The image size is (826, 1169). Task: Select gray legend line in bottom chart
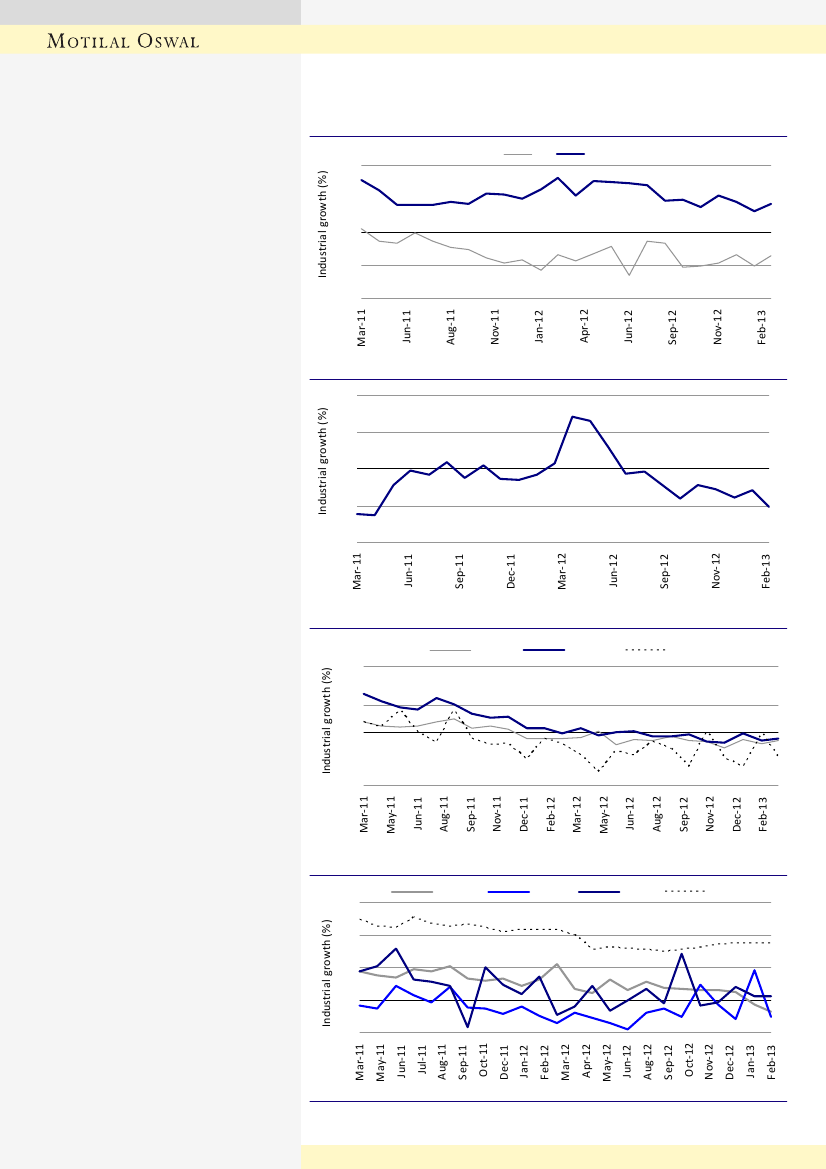412,890
